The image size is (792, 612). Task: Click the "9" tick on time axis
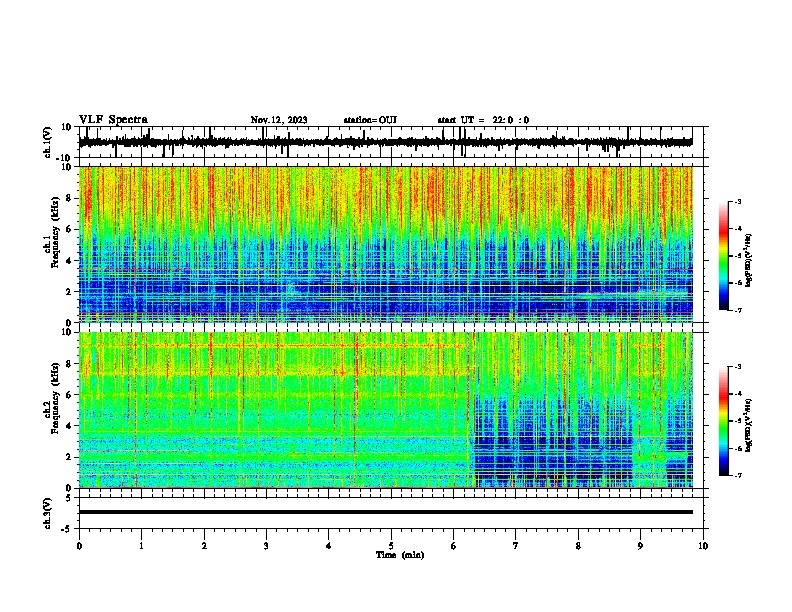point(640,546)
